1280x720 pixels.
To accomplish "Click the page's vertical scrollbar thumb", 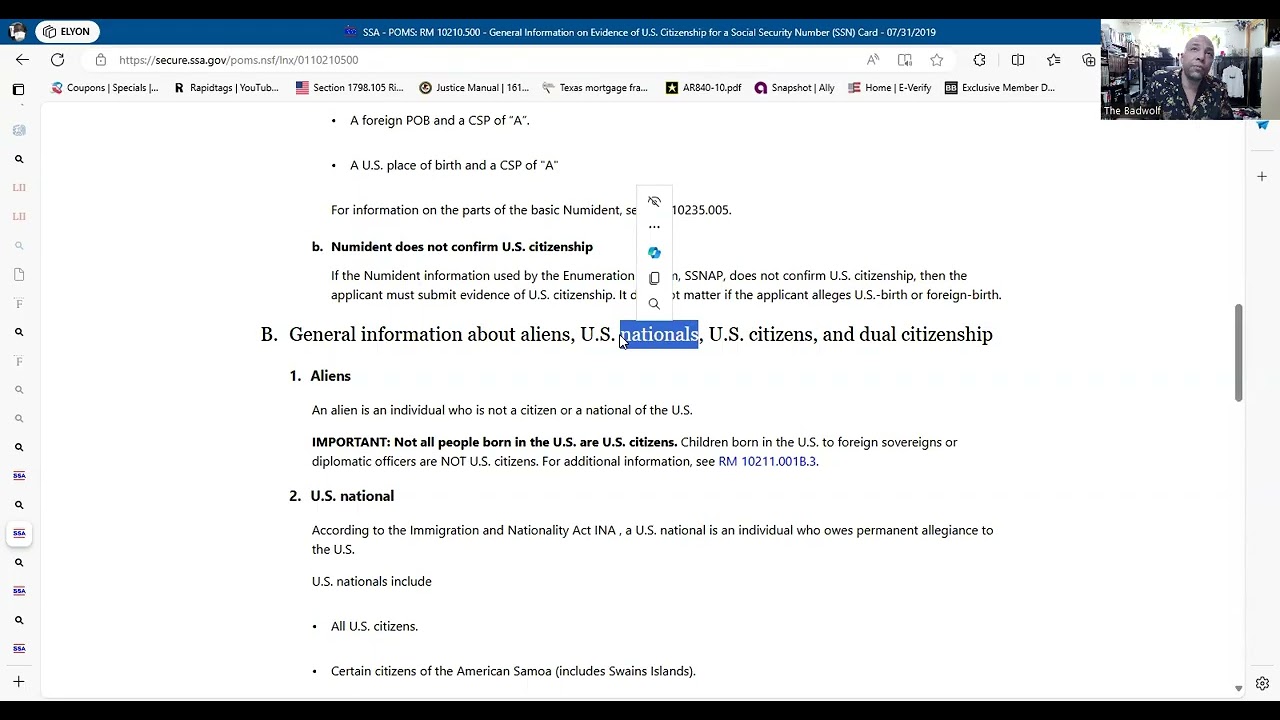I will pyautogui.click(x=1238, y=352).
